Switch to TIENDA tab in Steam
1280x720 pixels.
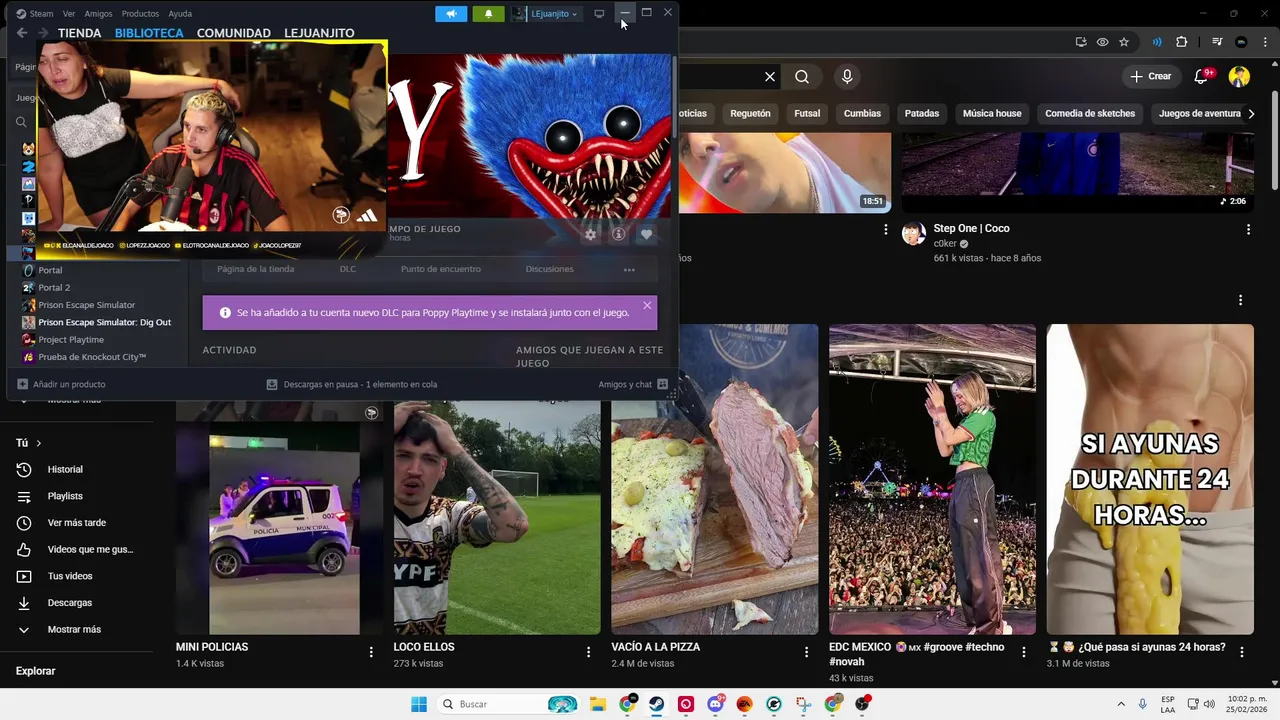tap(79, 33)
